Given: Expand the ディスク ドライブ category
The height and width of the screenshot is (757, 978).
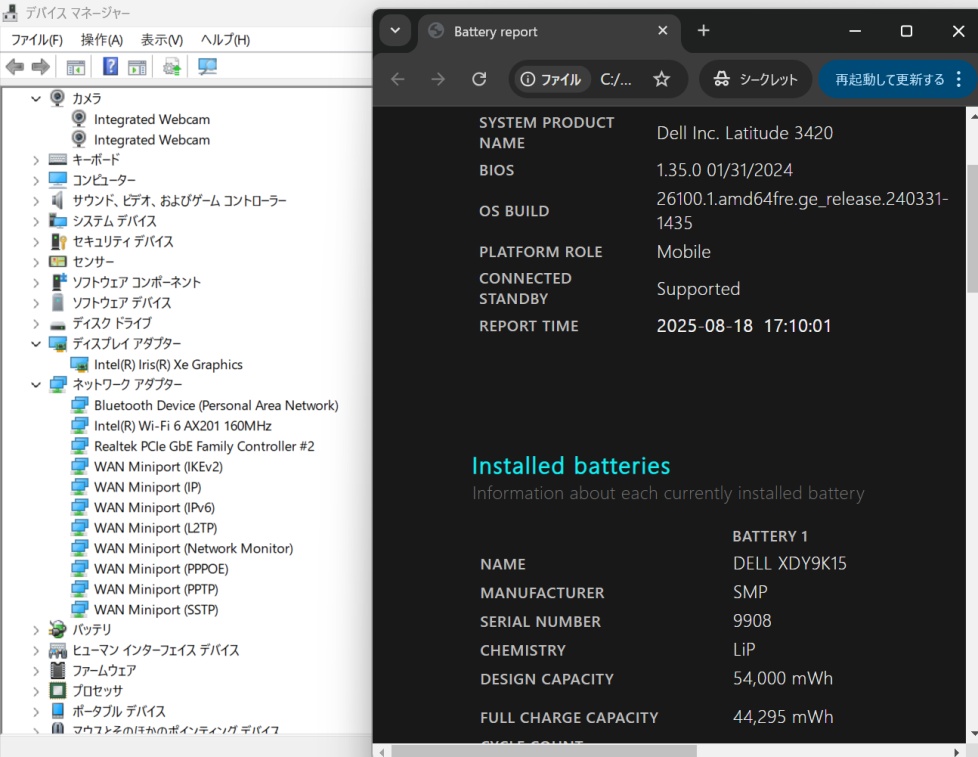Looking at the screenshot, I should click(36, 323).
